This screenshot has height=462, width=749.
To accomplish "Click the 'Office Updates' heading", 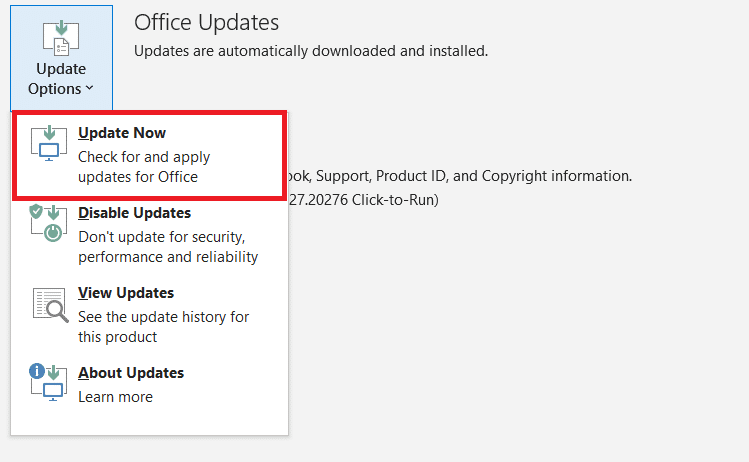I will tap(206, 22).
